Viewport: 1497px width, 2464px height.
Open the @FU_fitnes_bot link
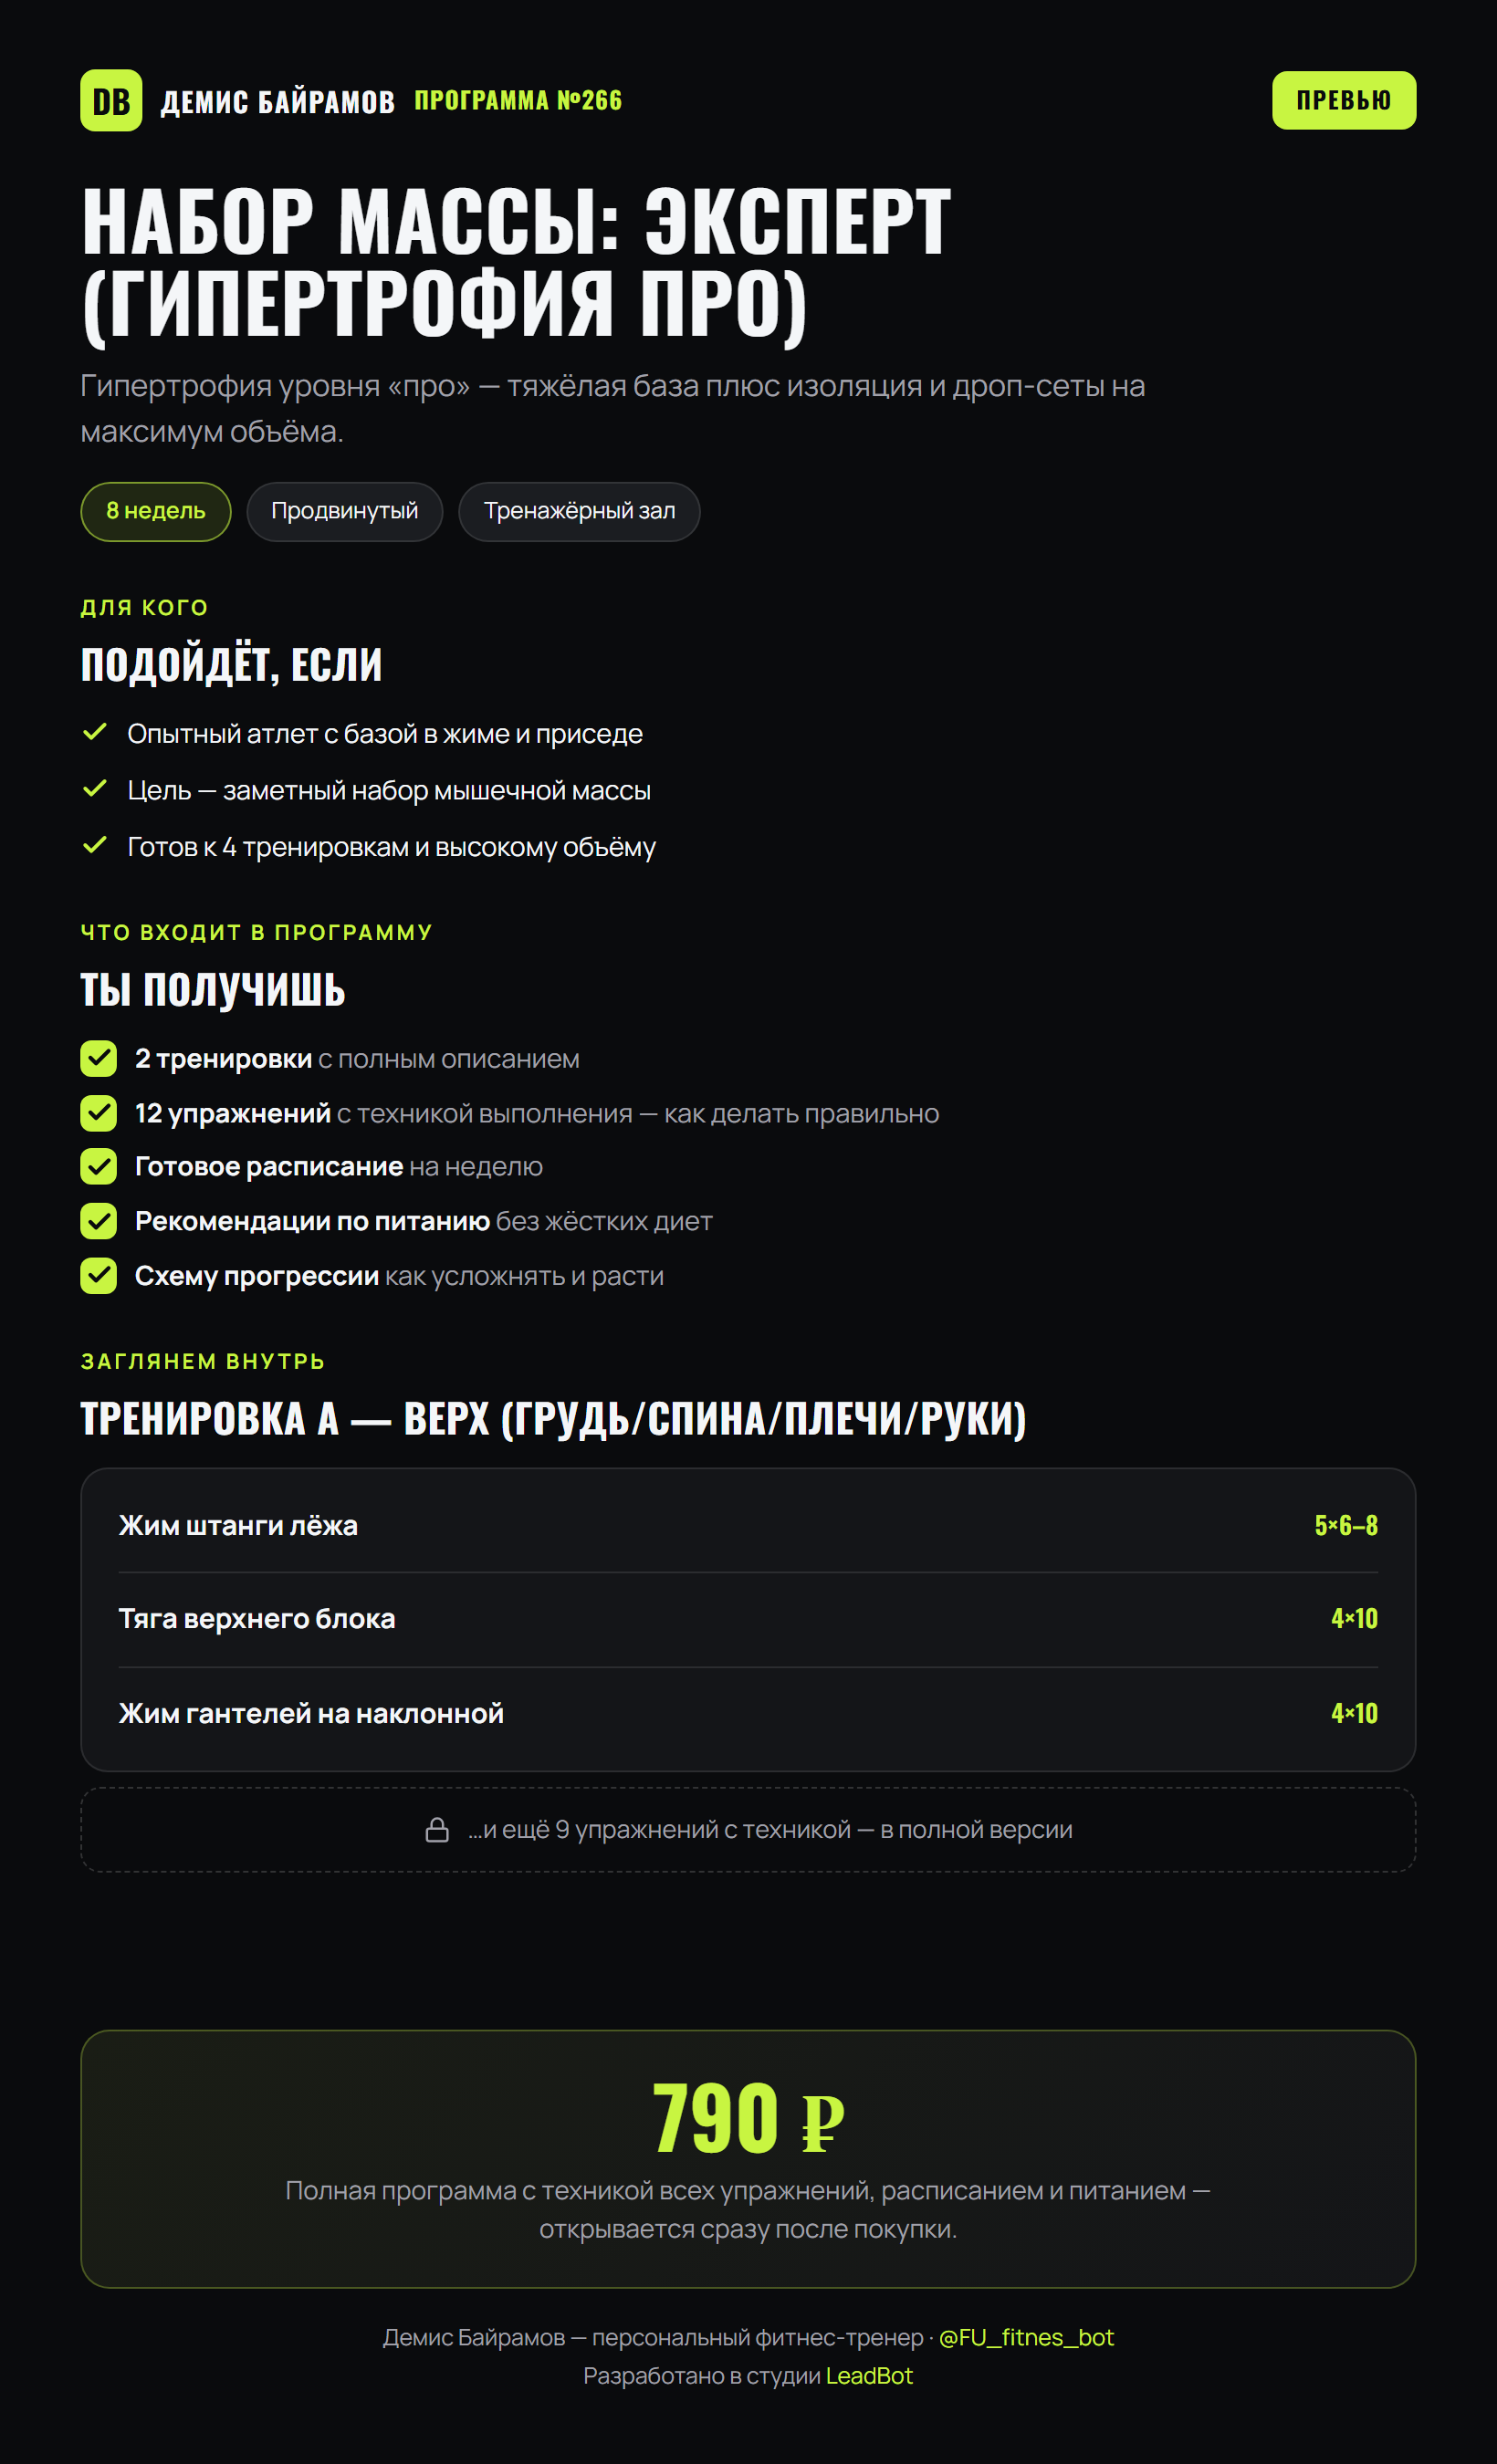1026,2337
